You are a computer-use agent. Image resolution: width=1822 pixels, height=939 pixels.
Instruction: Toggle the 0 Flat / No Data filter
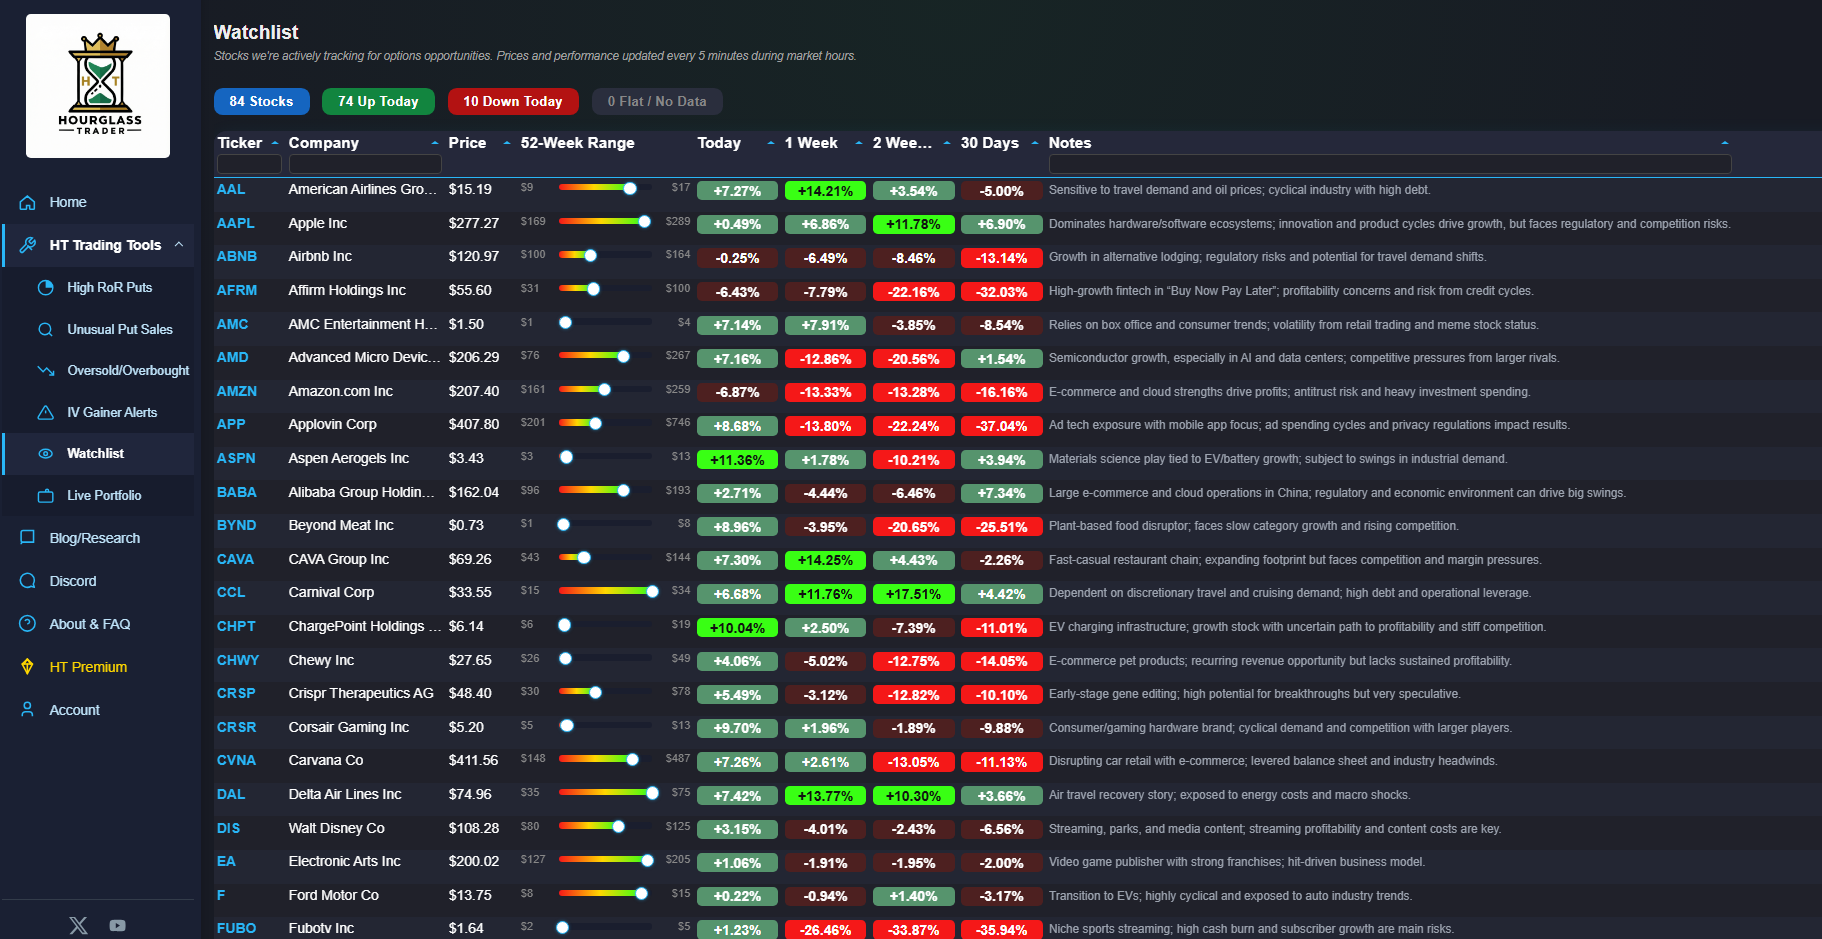[x=657, y=101]
